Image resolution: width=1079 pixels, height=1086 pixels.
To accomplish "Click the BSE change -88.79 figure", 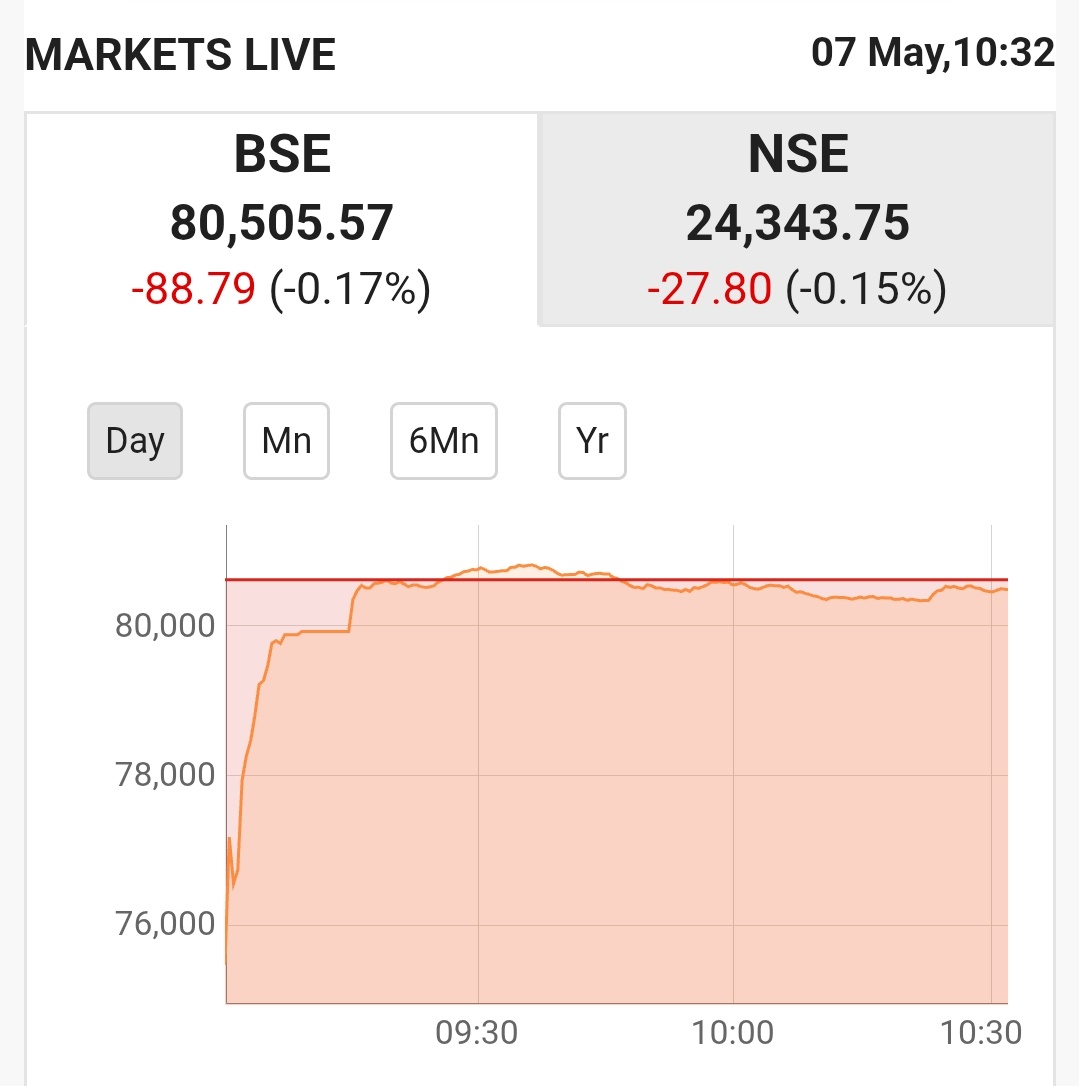I will pyautogui.click(x=194, y=289).
